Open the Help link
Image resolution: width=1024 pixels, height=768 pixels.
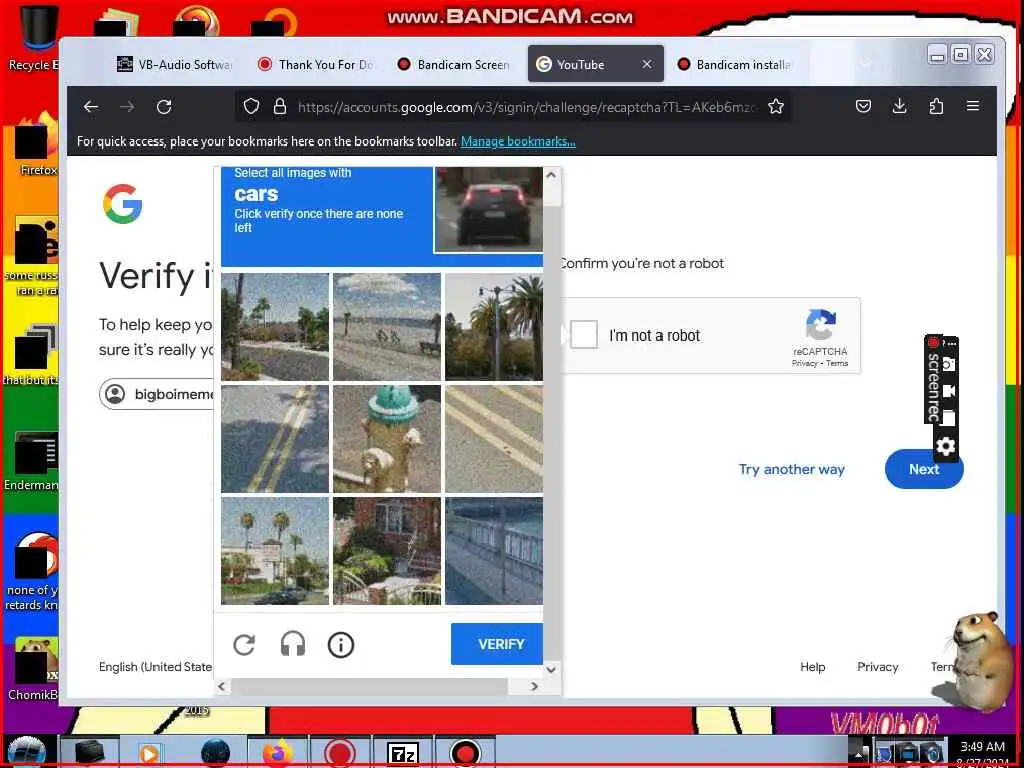812,667
